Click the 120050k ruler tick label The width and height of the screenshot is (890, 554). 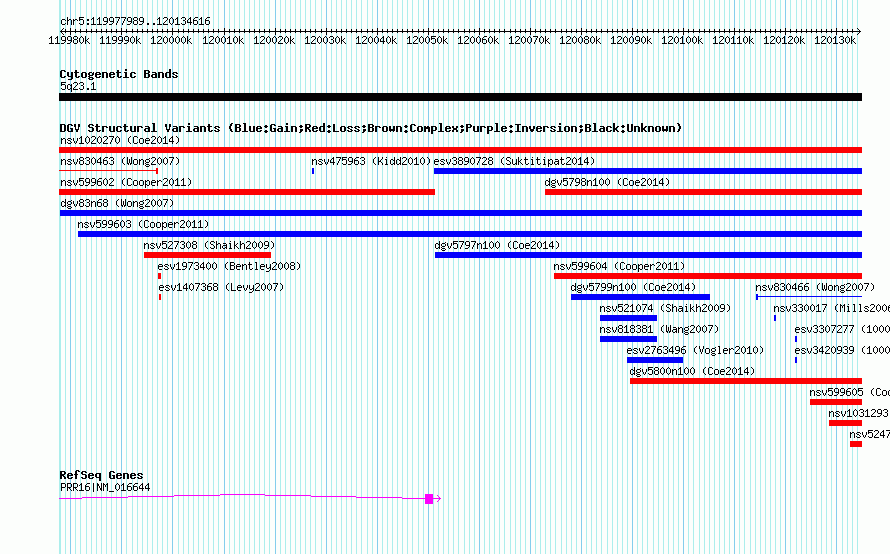point(427,41)
